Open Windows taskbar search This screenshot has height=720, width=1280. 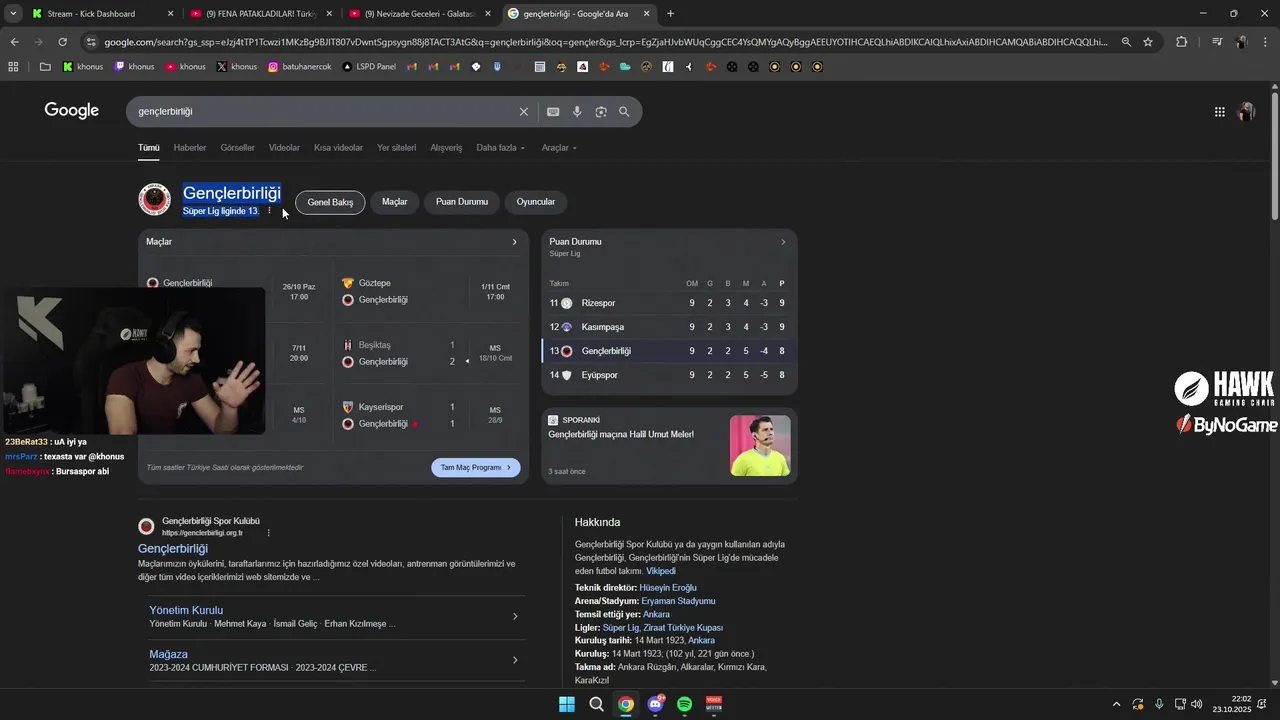(x=596, y=704)
